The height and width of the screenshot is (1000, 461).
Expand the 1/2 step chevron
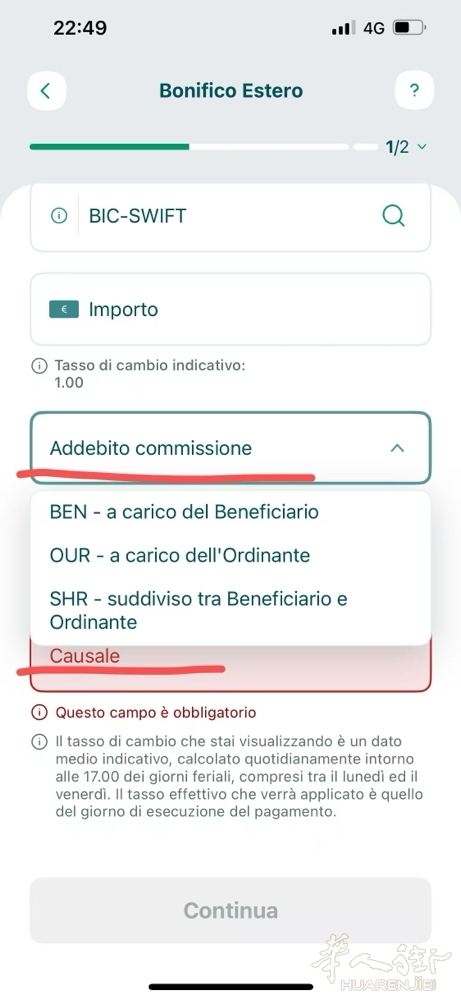click(421, 147)
